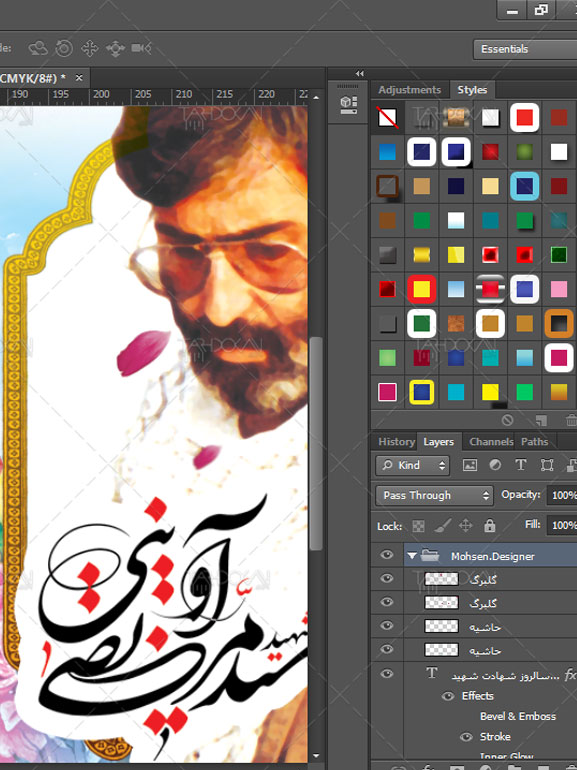This screenshot has height=770, width=577.
Task: Hide the Mohsen.Designer group
Action: tap(387, 555)
